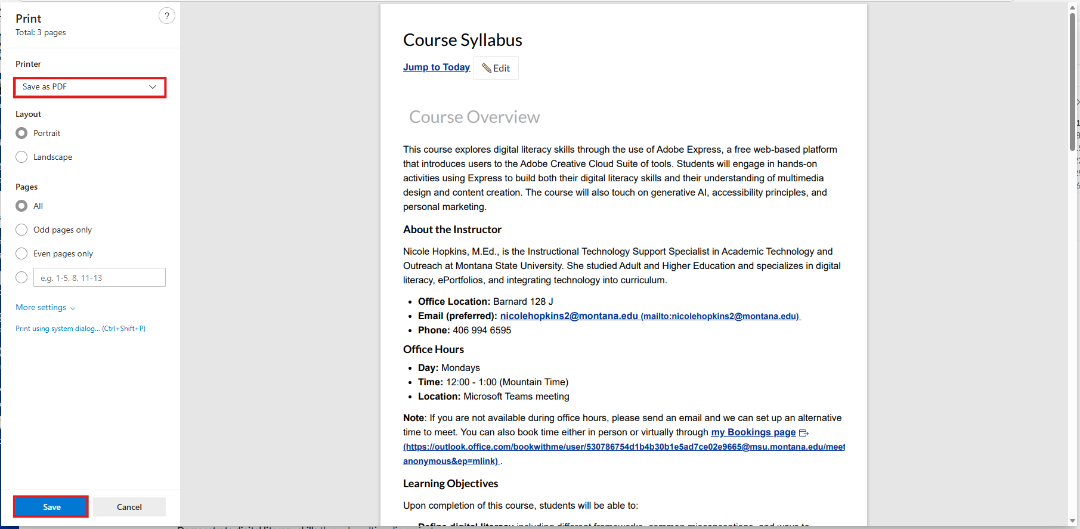
Task: Click the external link icon after my Bookings page
Action: click(x=803, y=433)
